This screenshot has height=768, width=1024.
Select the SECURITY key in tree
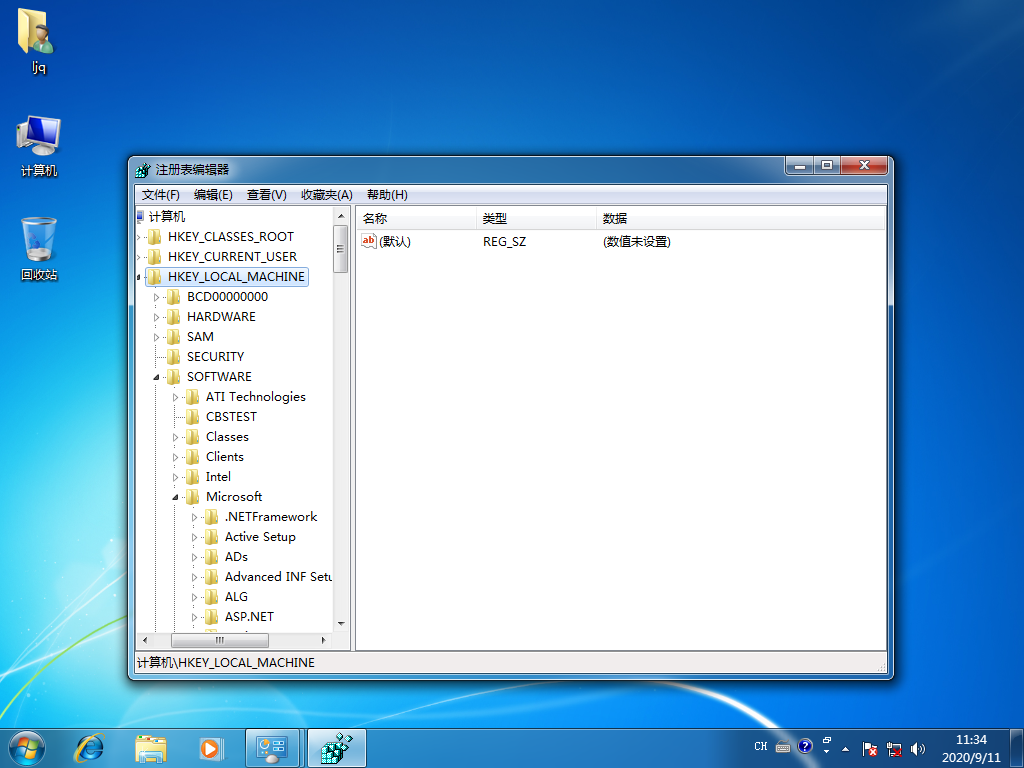[x=215, y=357]
